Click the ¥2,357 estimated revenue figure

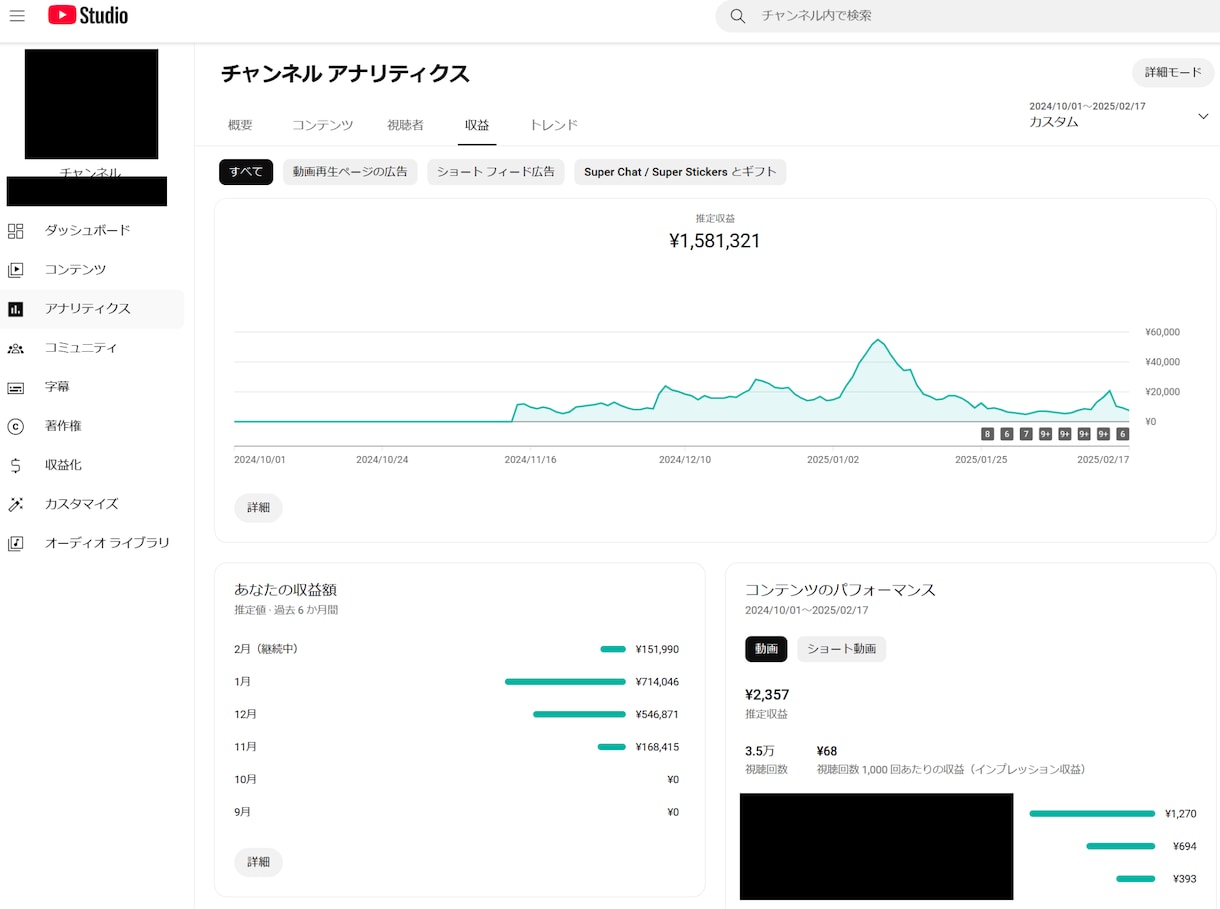(767, 694)
